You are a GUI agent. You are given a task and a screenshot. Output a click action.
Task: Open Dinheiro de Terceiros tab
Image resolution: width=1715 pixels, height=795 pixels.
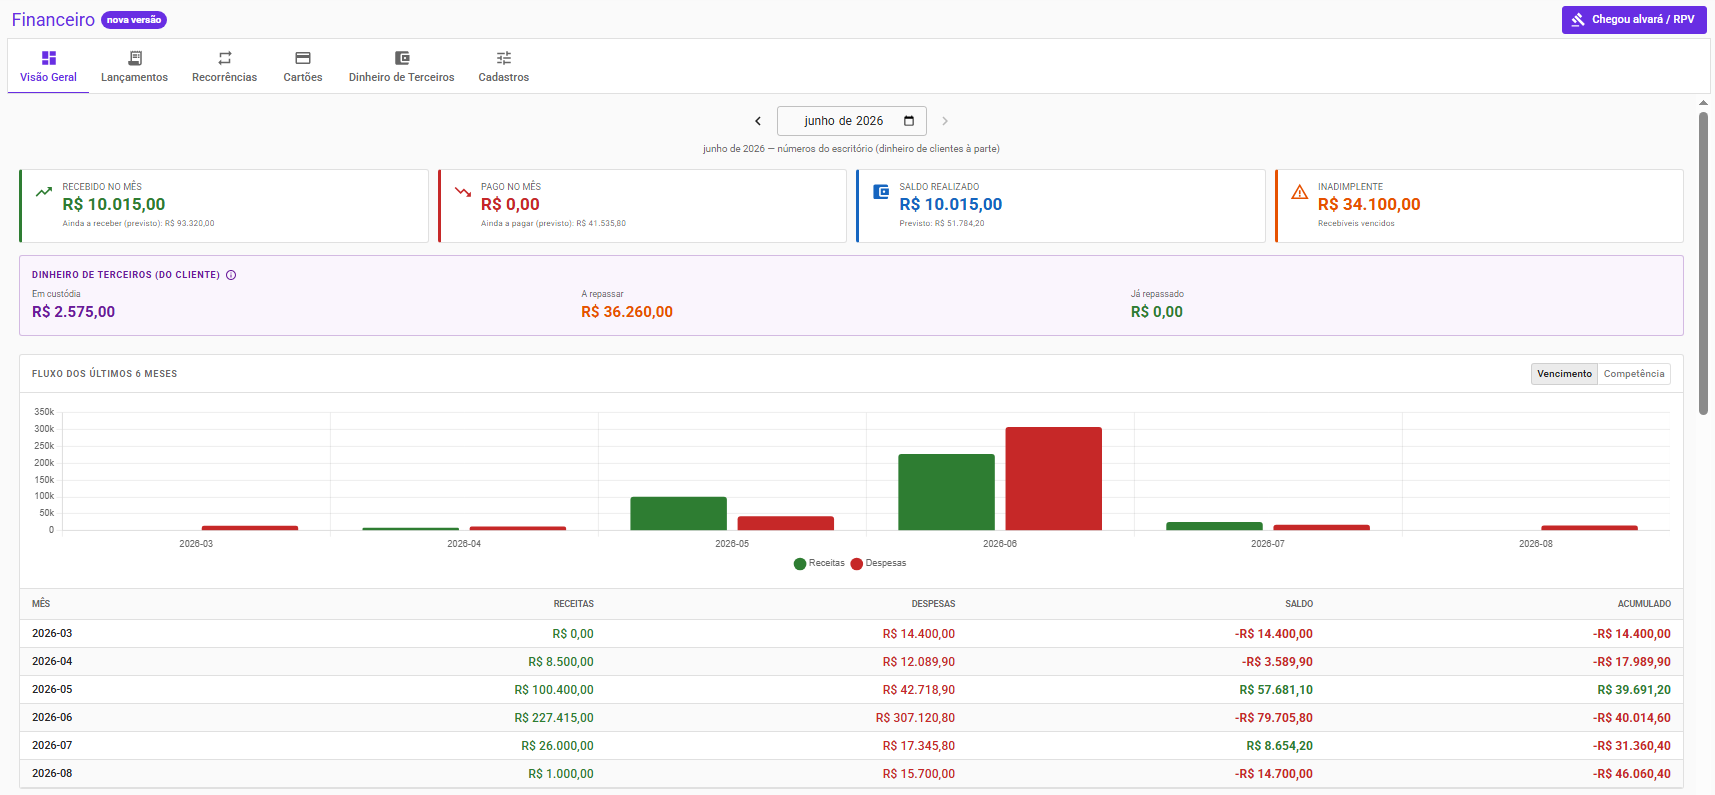click(x=401, y=67)
